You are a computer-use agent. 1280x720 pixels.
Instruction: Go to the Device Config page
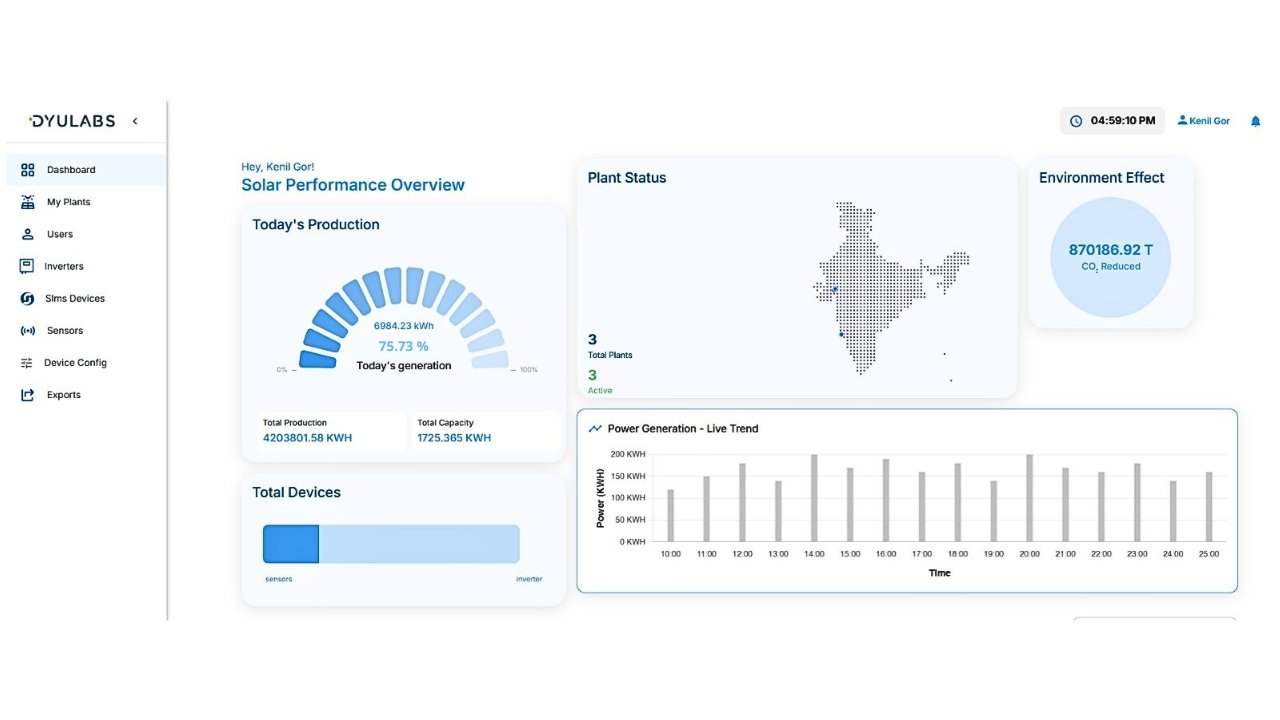[x=75, y=363]
